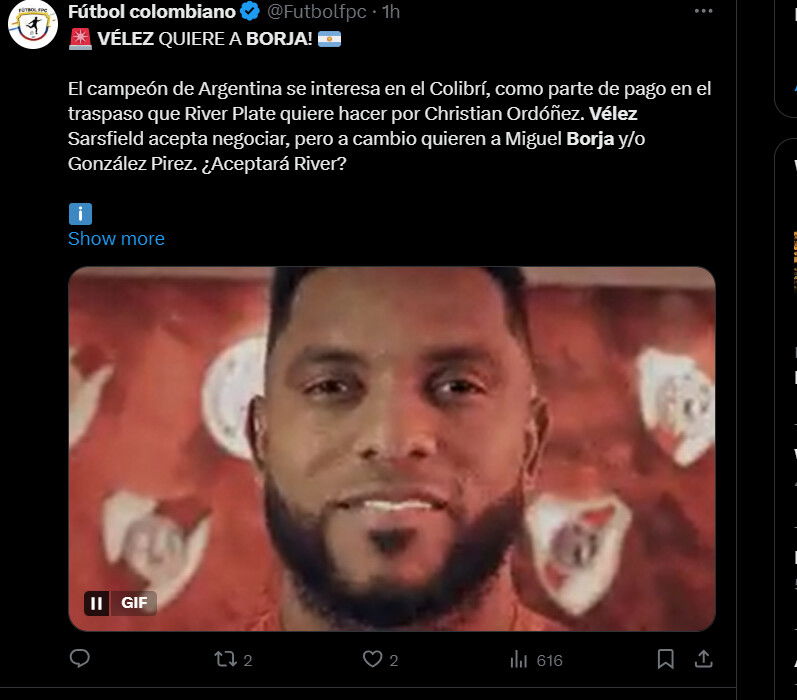Expand tweet text with Show more

coord(116,238)
